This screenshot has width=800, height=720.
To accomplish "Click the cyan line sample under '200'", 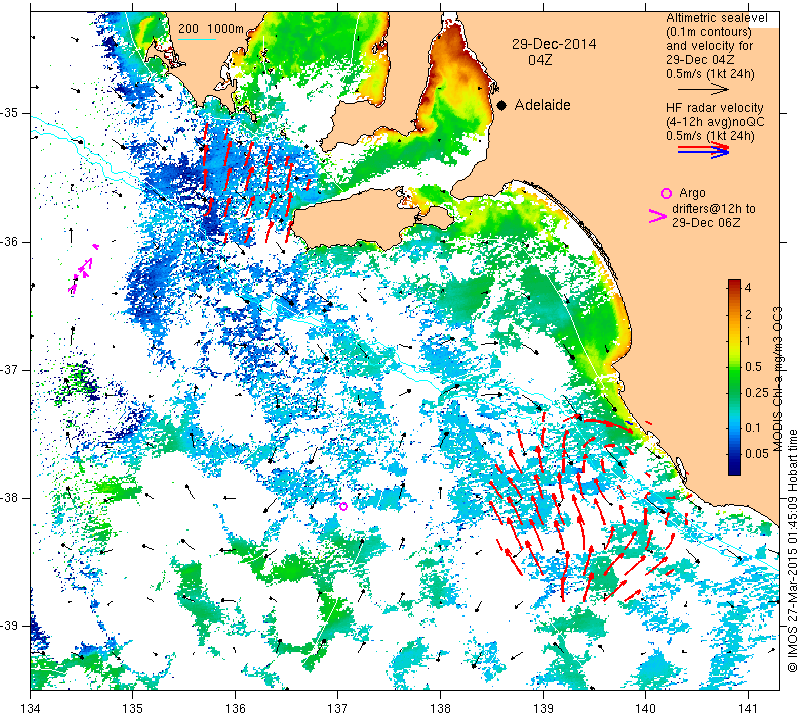I will (197, 39).
